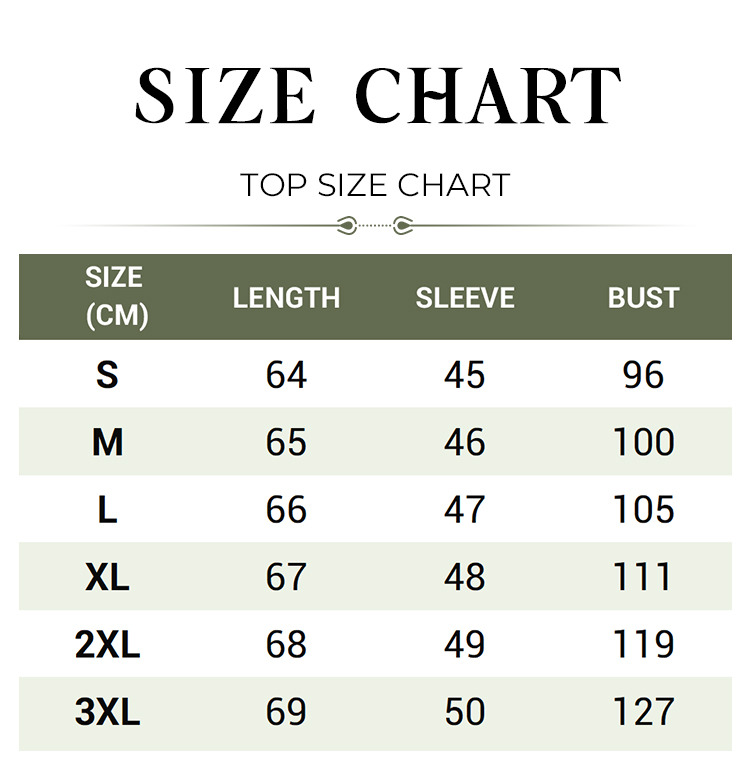The image size is (750, 770).
Task: Click the sleeve value 49 for 2XL
Action: tap(465, 644)
